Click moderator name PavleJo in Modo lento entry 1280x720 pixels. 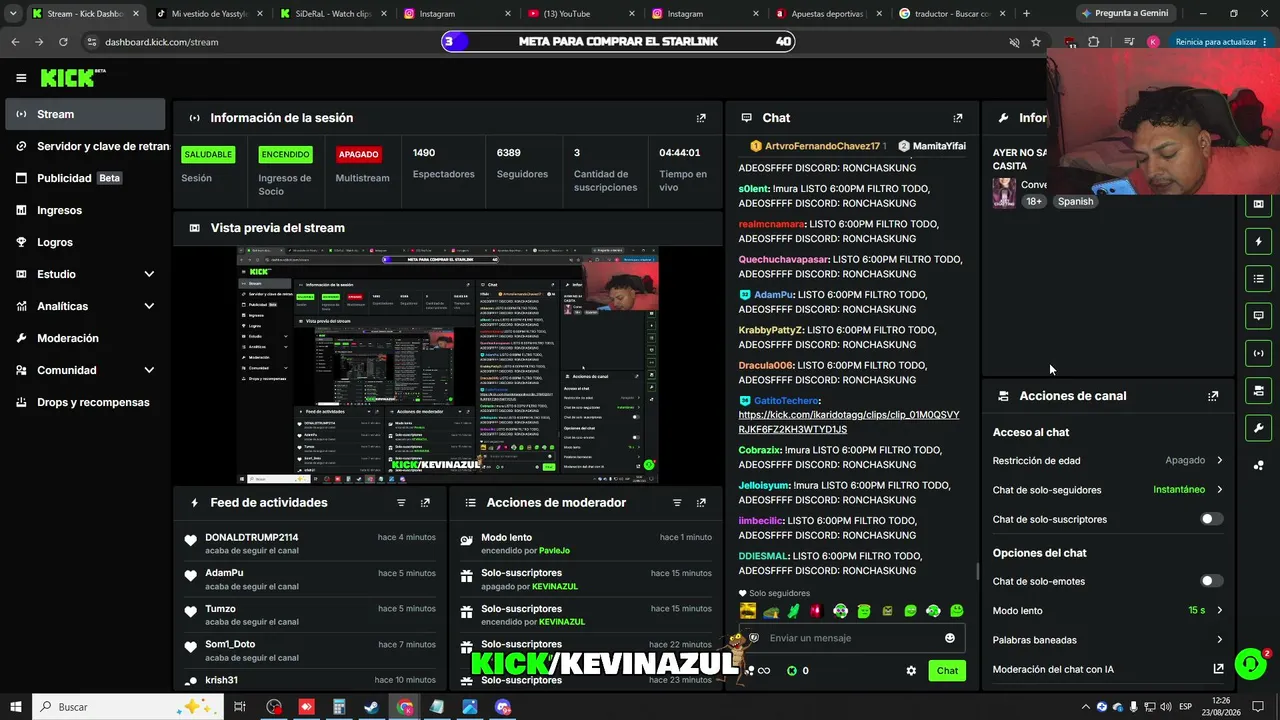(x=554, y=551)
